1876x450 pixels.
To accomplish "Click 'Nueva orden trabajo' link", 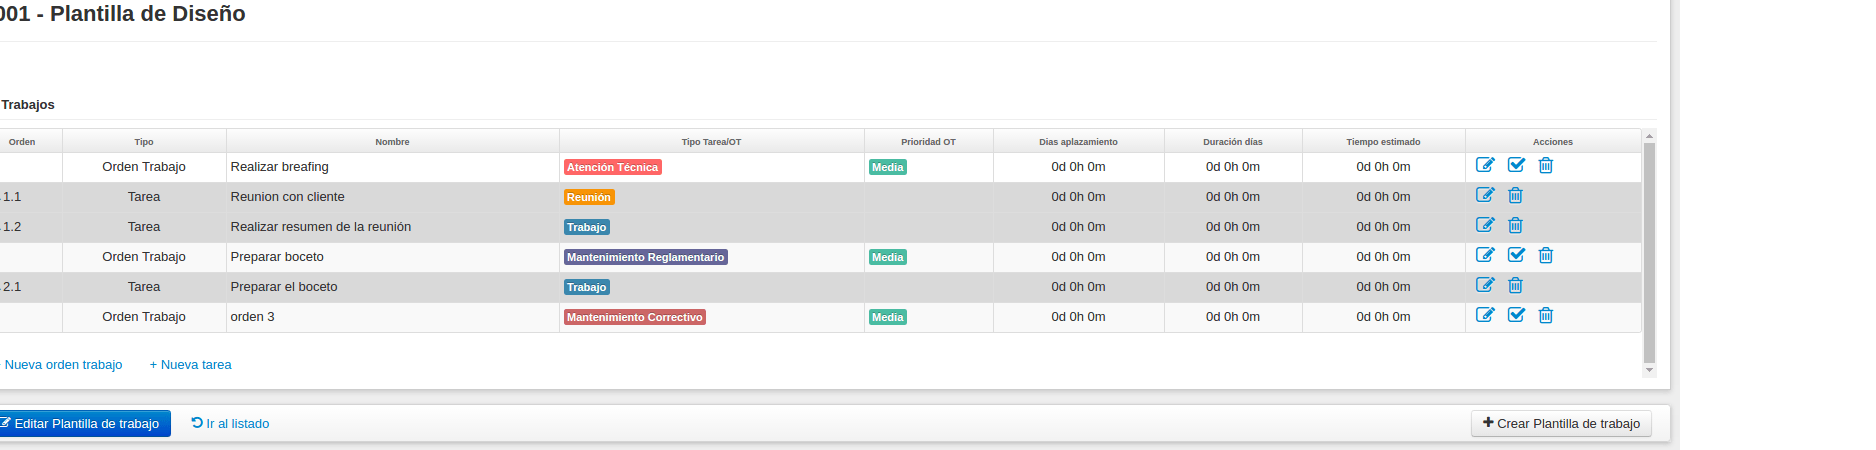I will point(62,365).
